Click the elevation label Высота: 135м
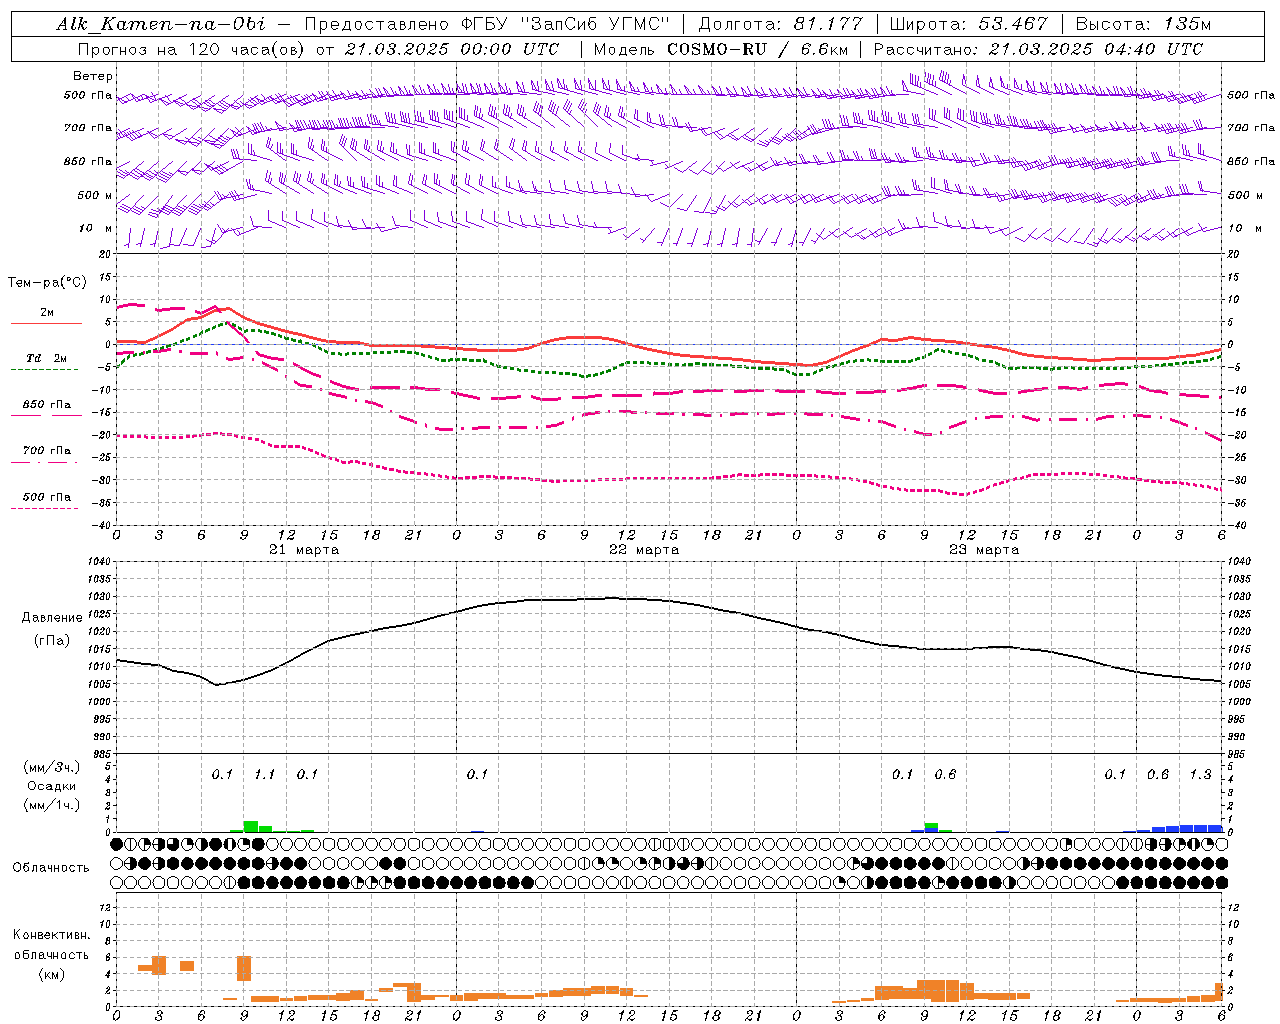Viewport: 1280px width, 1024px height. 1141,24
